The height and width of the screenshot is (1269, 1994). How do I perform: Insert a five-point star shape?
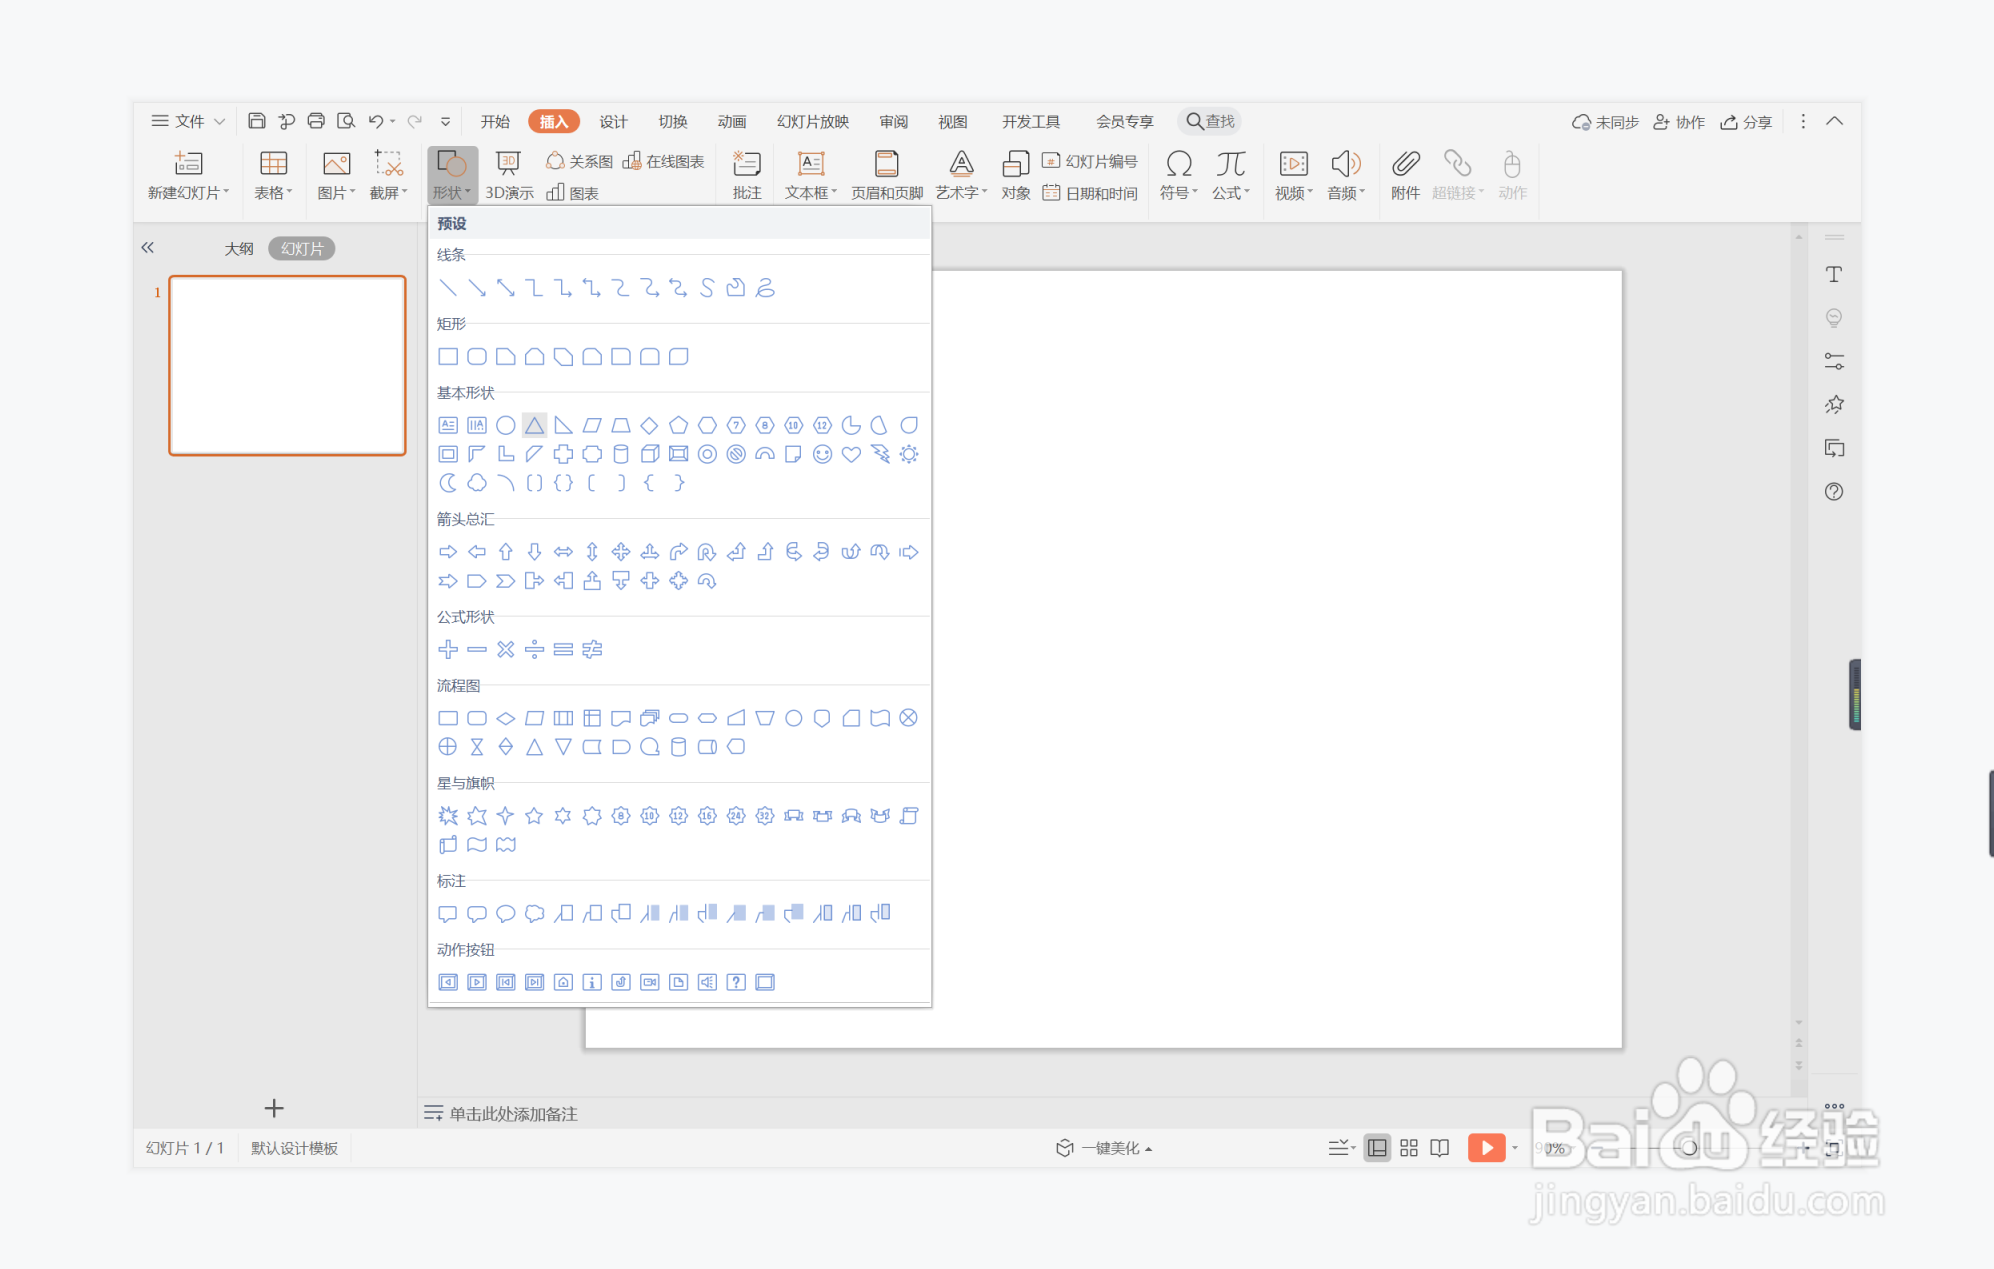point(534,816)
